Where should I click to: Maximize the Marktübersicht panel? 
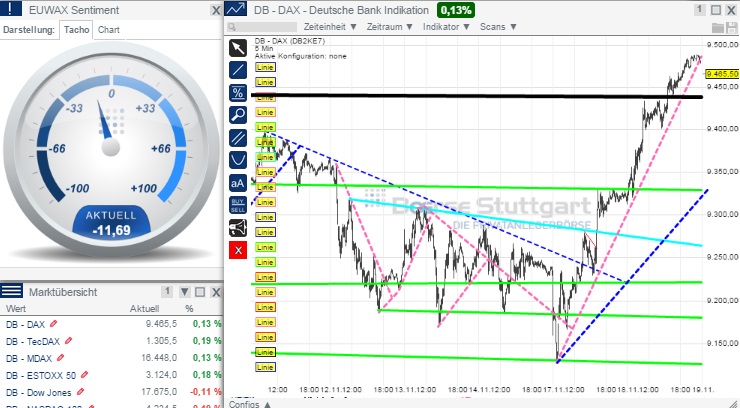coord(200,292)
